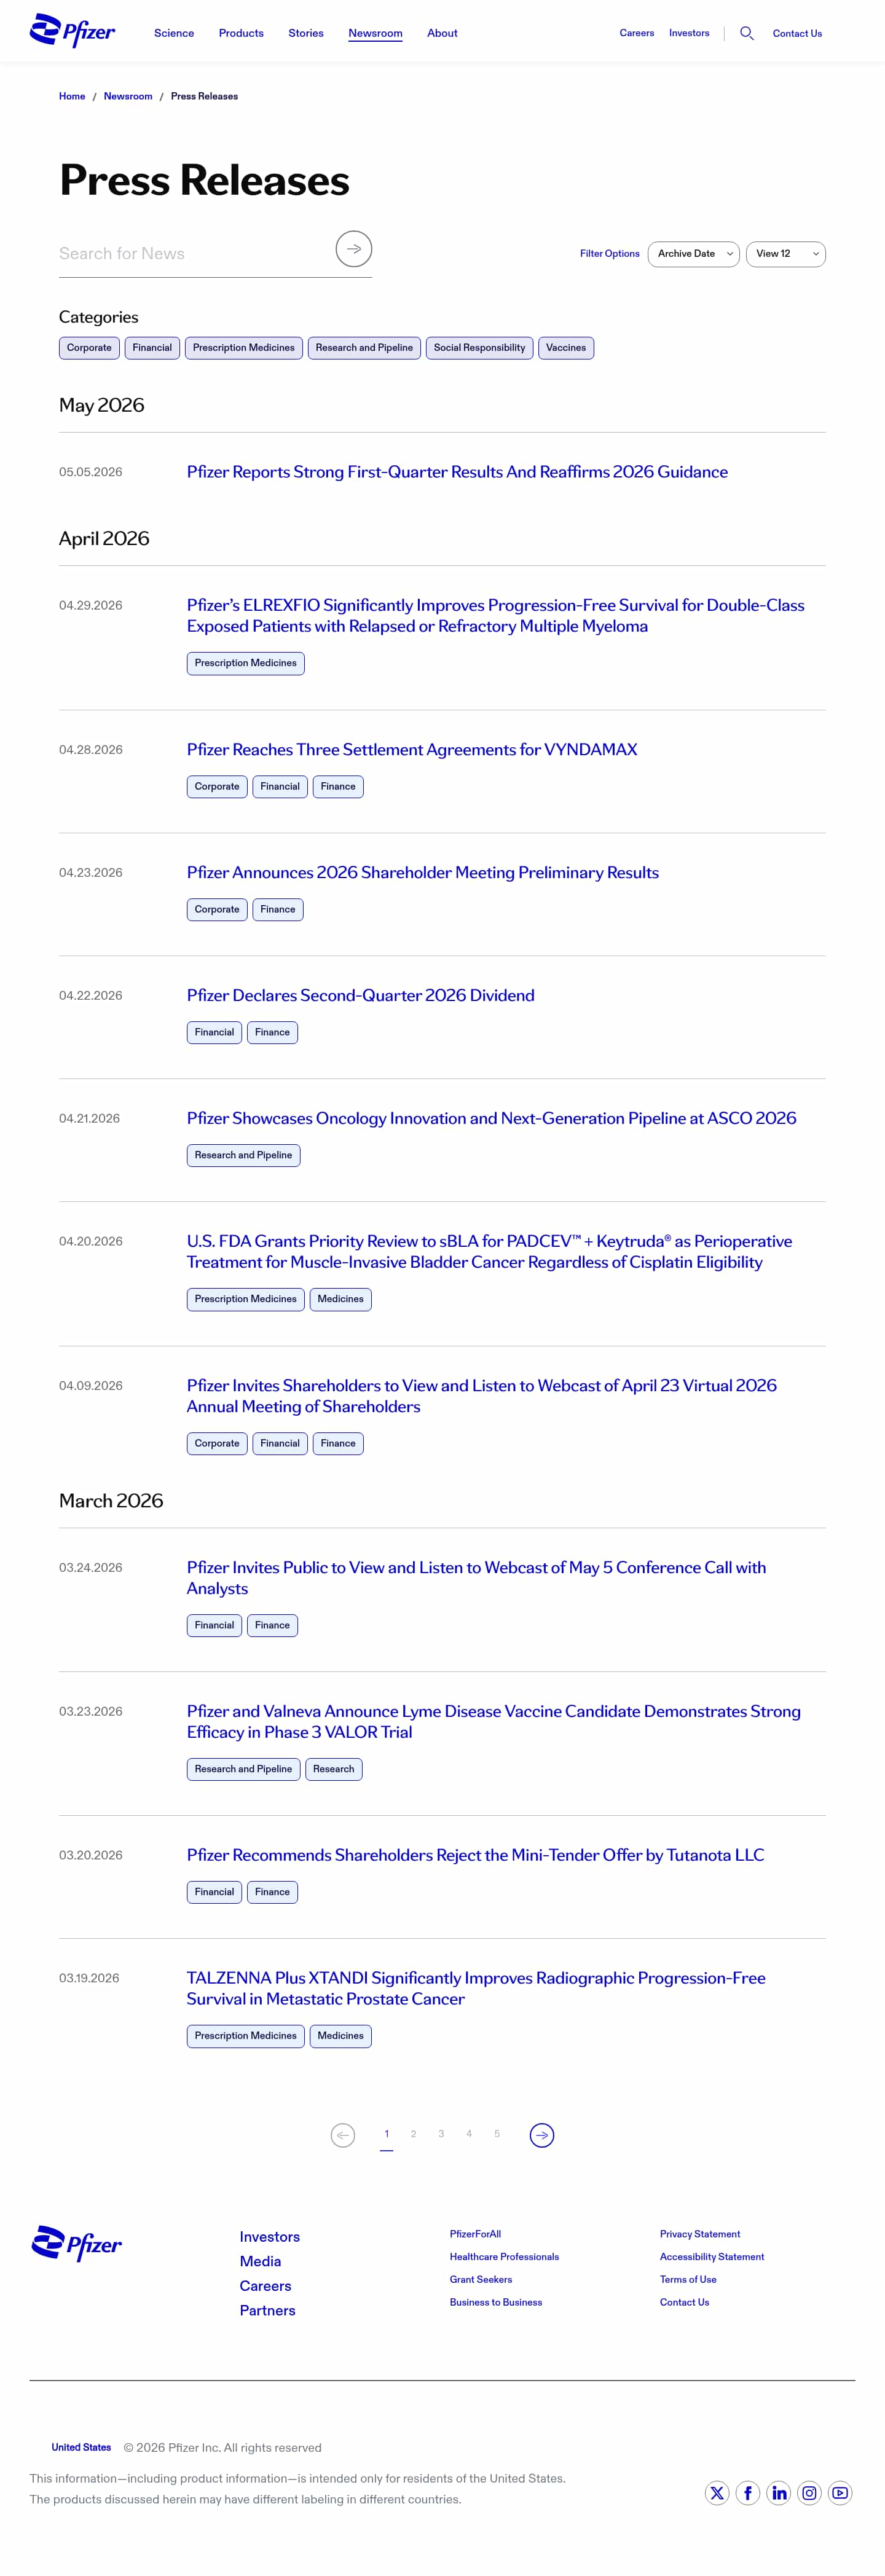Go to pagination page 3

pos(441,2134)
